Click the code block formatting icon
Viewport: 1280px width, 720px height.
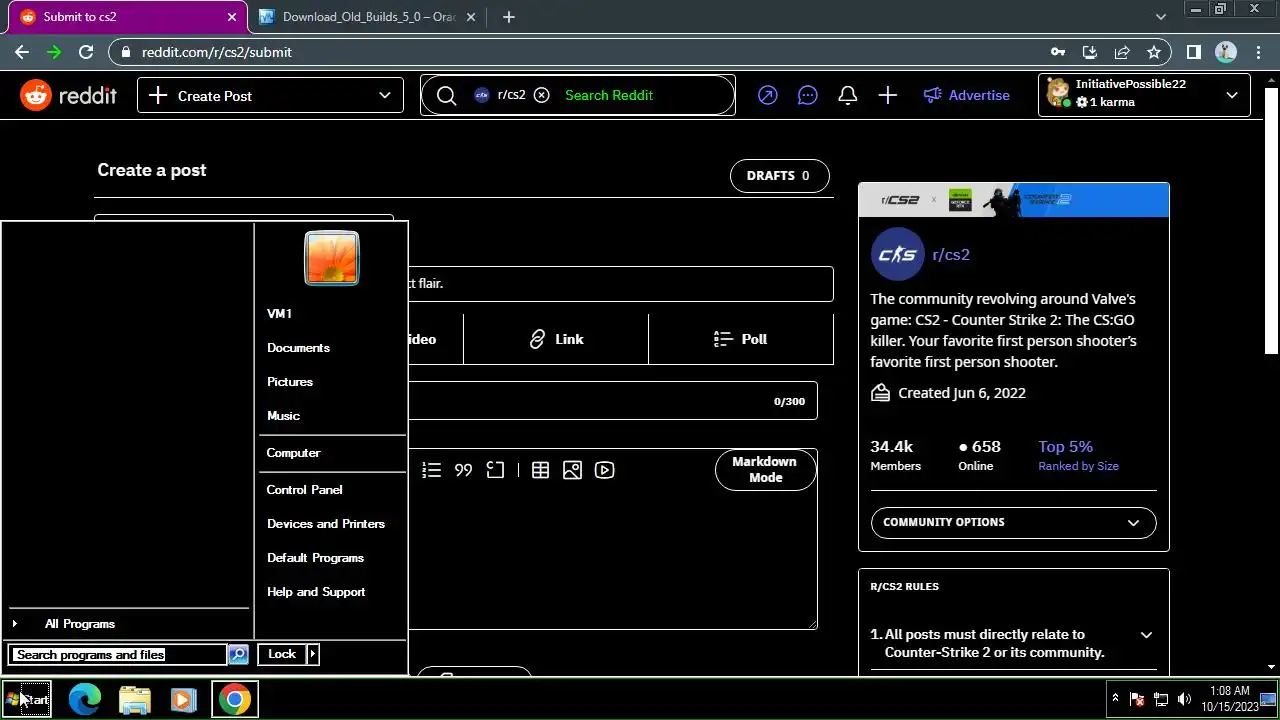[495, 470]
